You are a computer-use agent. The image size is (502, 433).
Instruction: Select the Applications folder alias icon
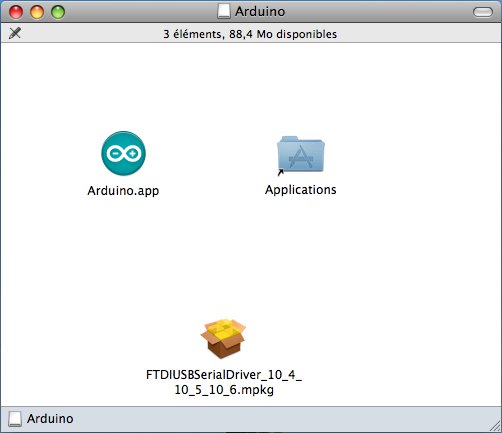tap(301, 154)
